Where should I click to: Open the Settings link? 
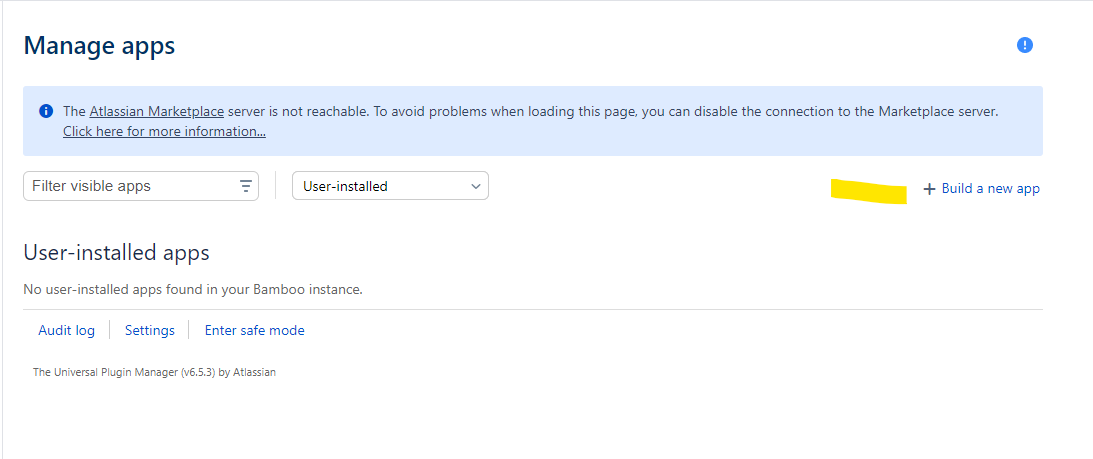(150, 331)
